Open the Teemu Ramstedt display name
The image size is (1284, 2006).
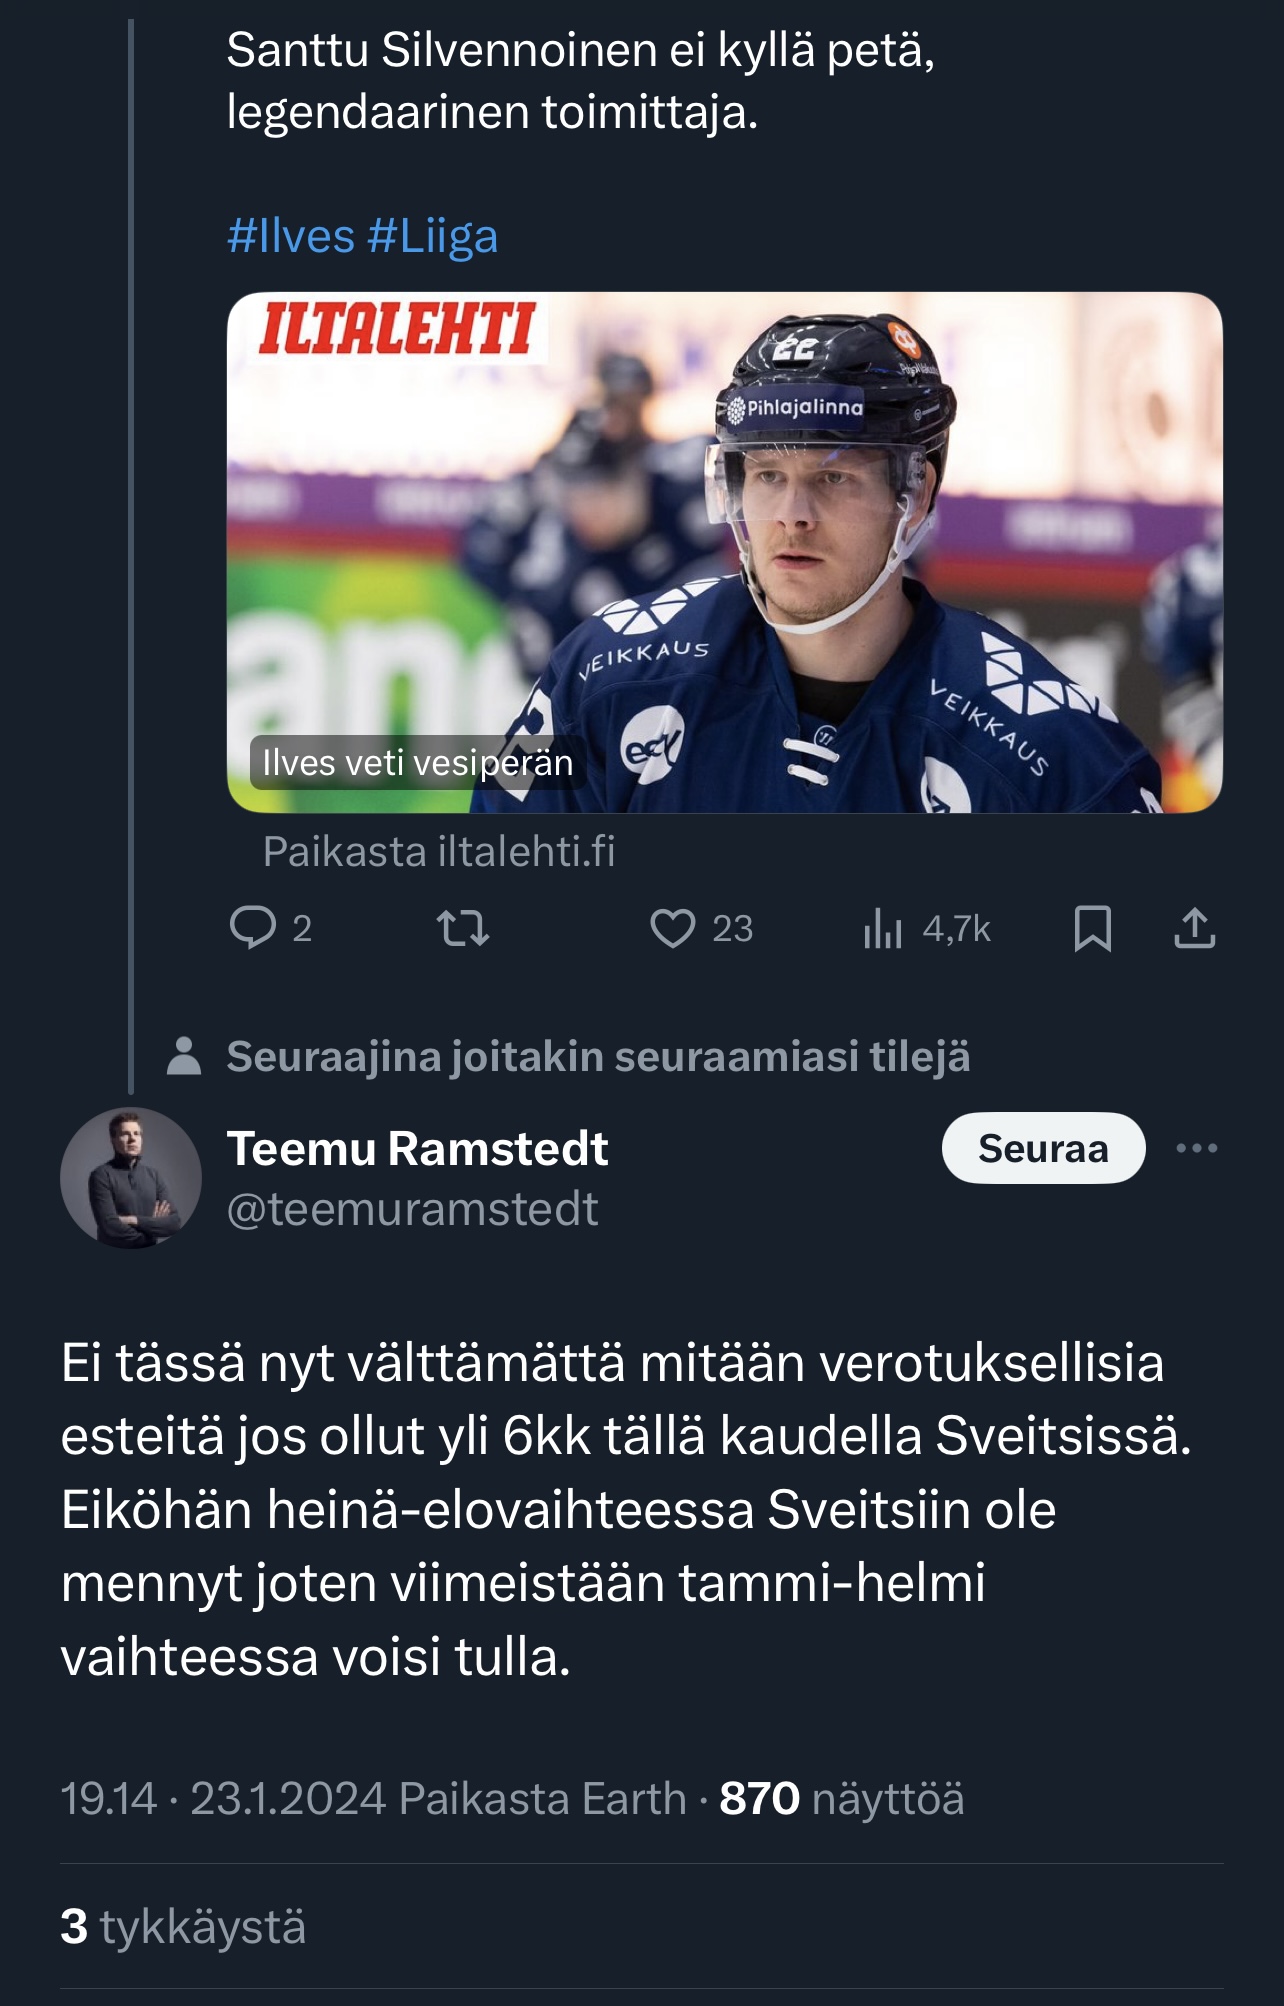[x=417, y=1148]
